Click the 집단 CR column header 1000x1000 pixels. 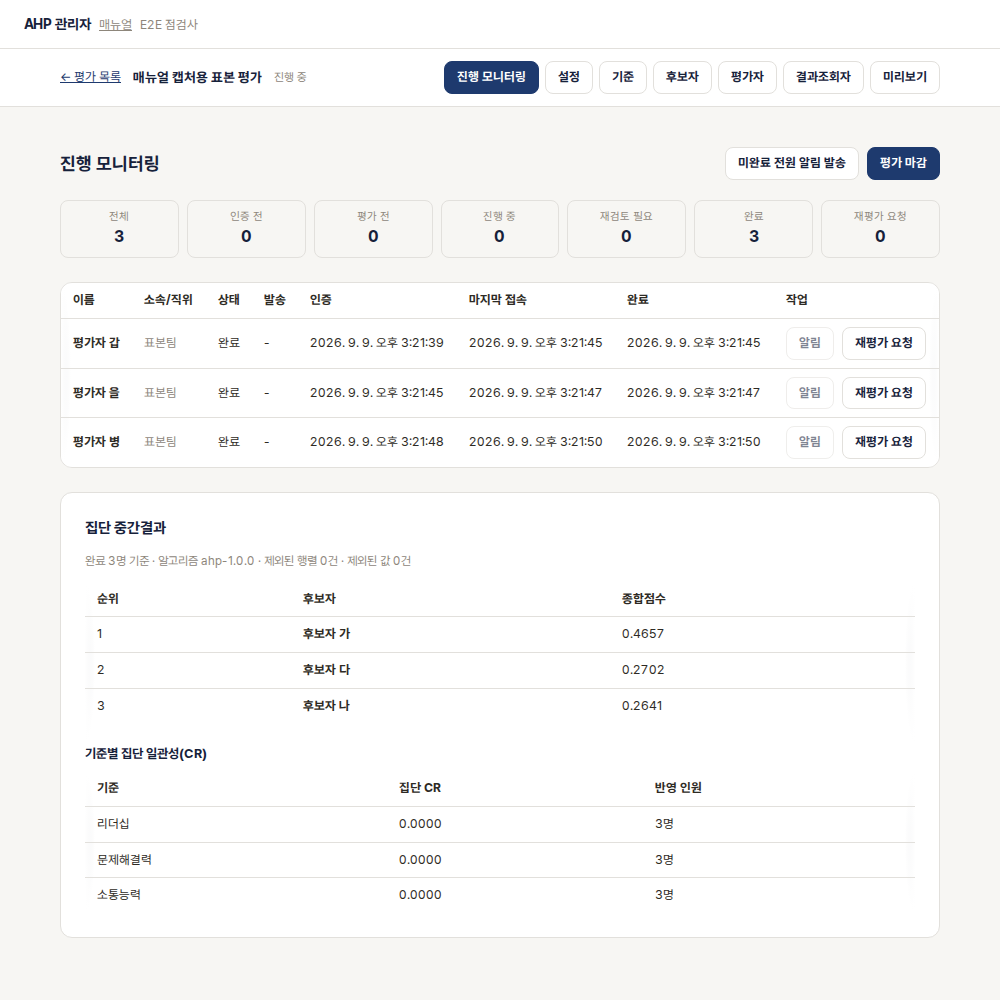pyautogui.click(x=420, y=788)
